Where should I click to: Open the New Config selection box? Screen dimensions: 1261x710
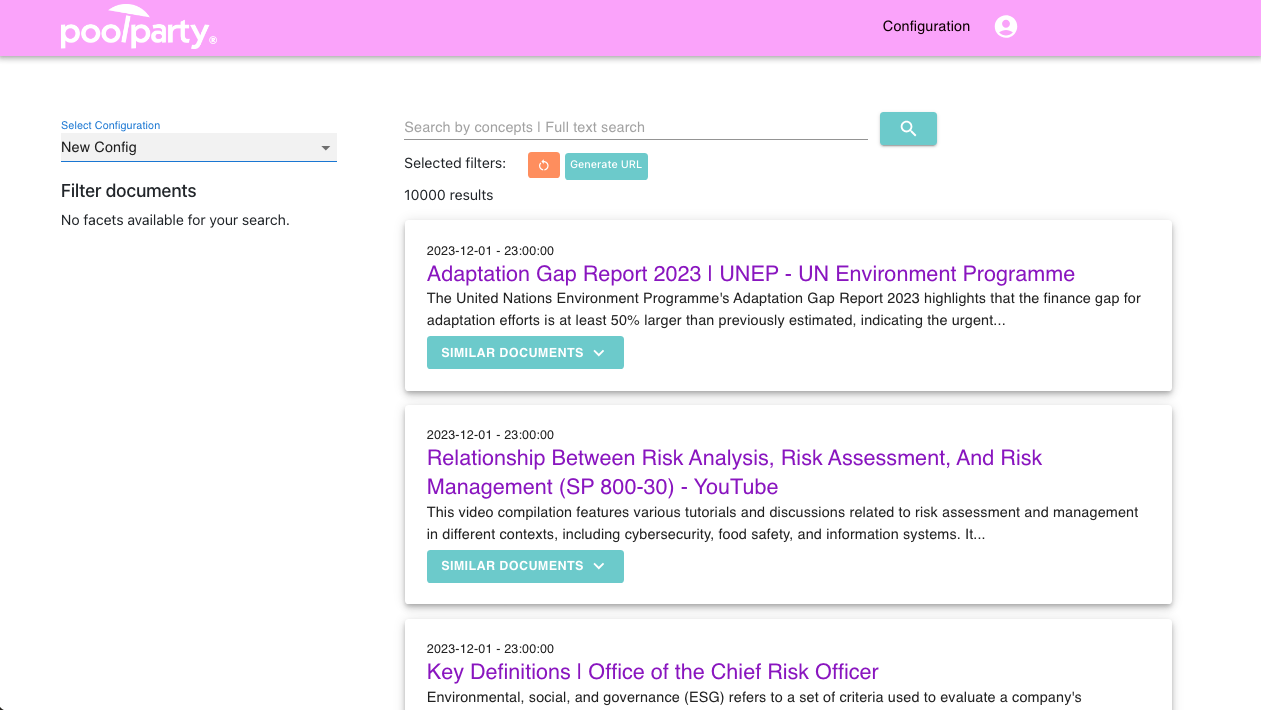190,147
